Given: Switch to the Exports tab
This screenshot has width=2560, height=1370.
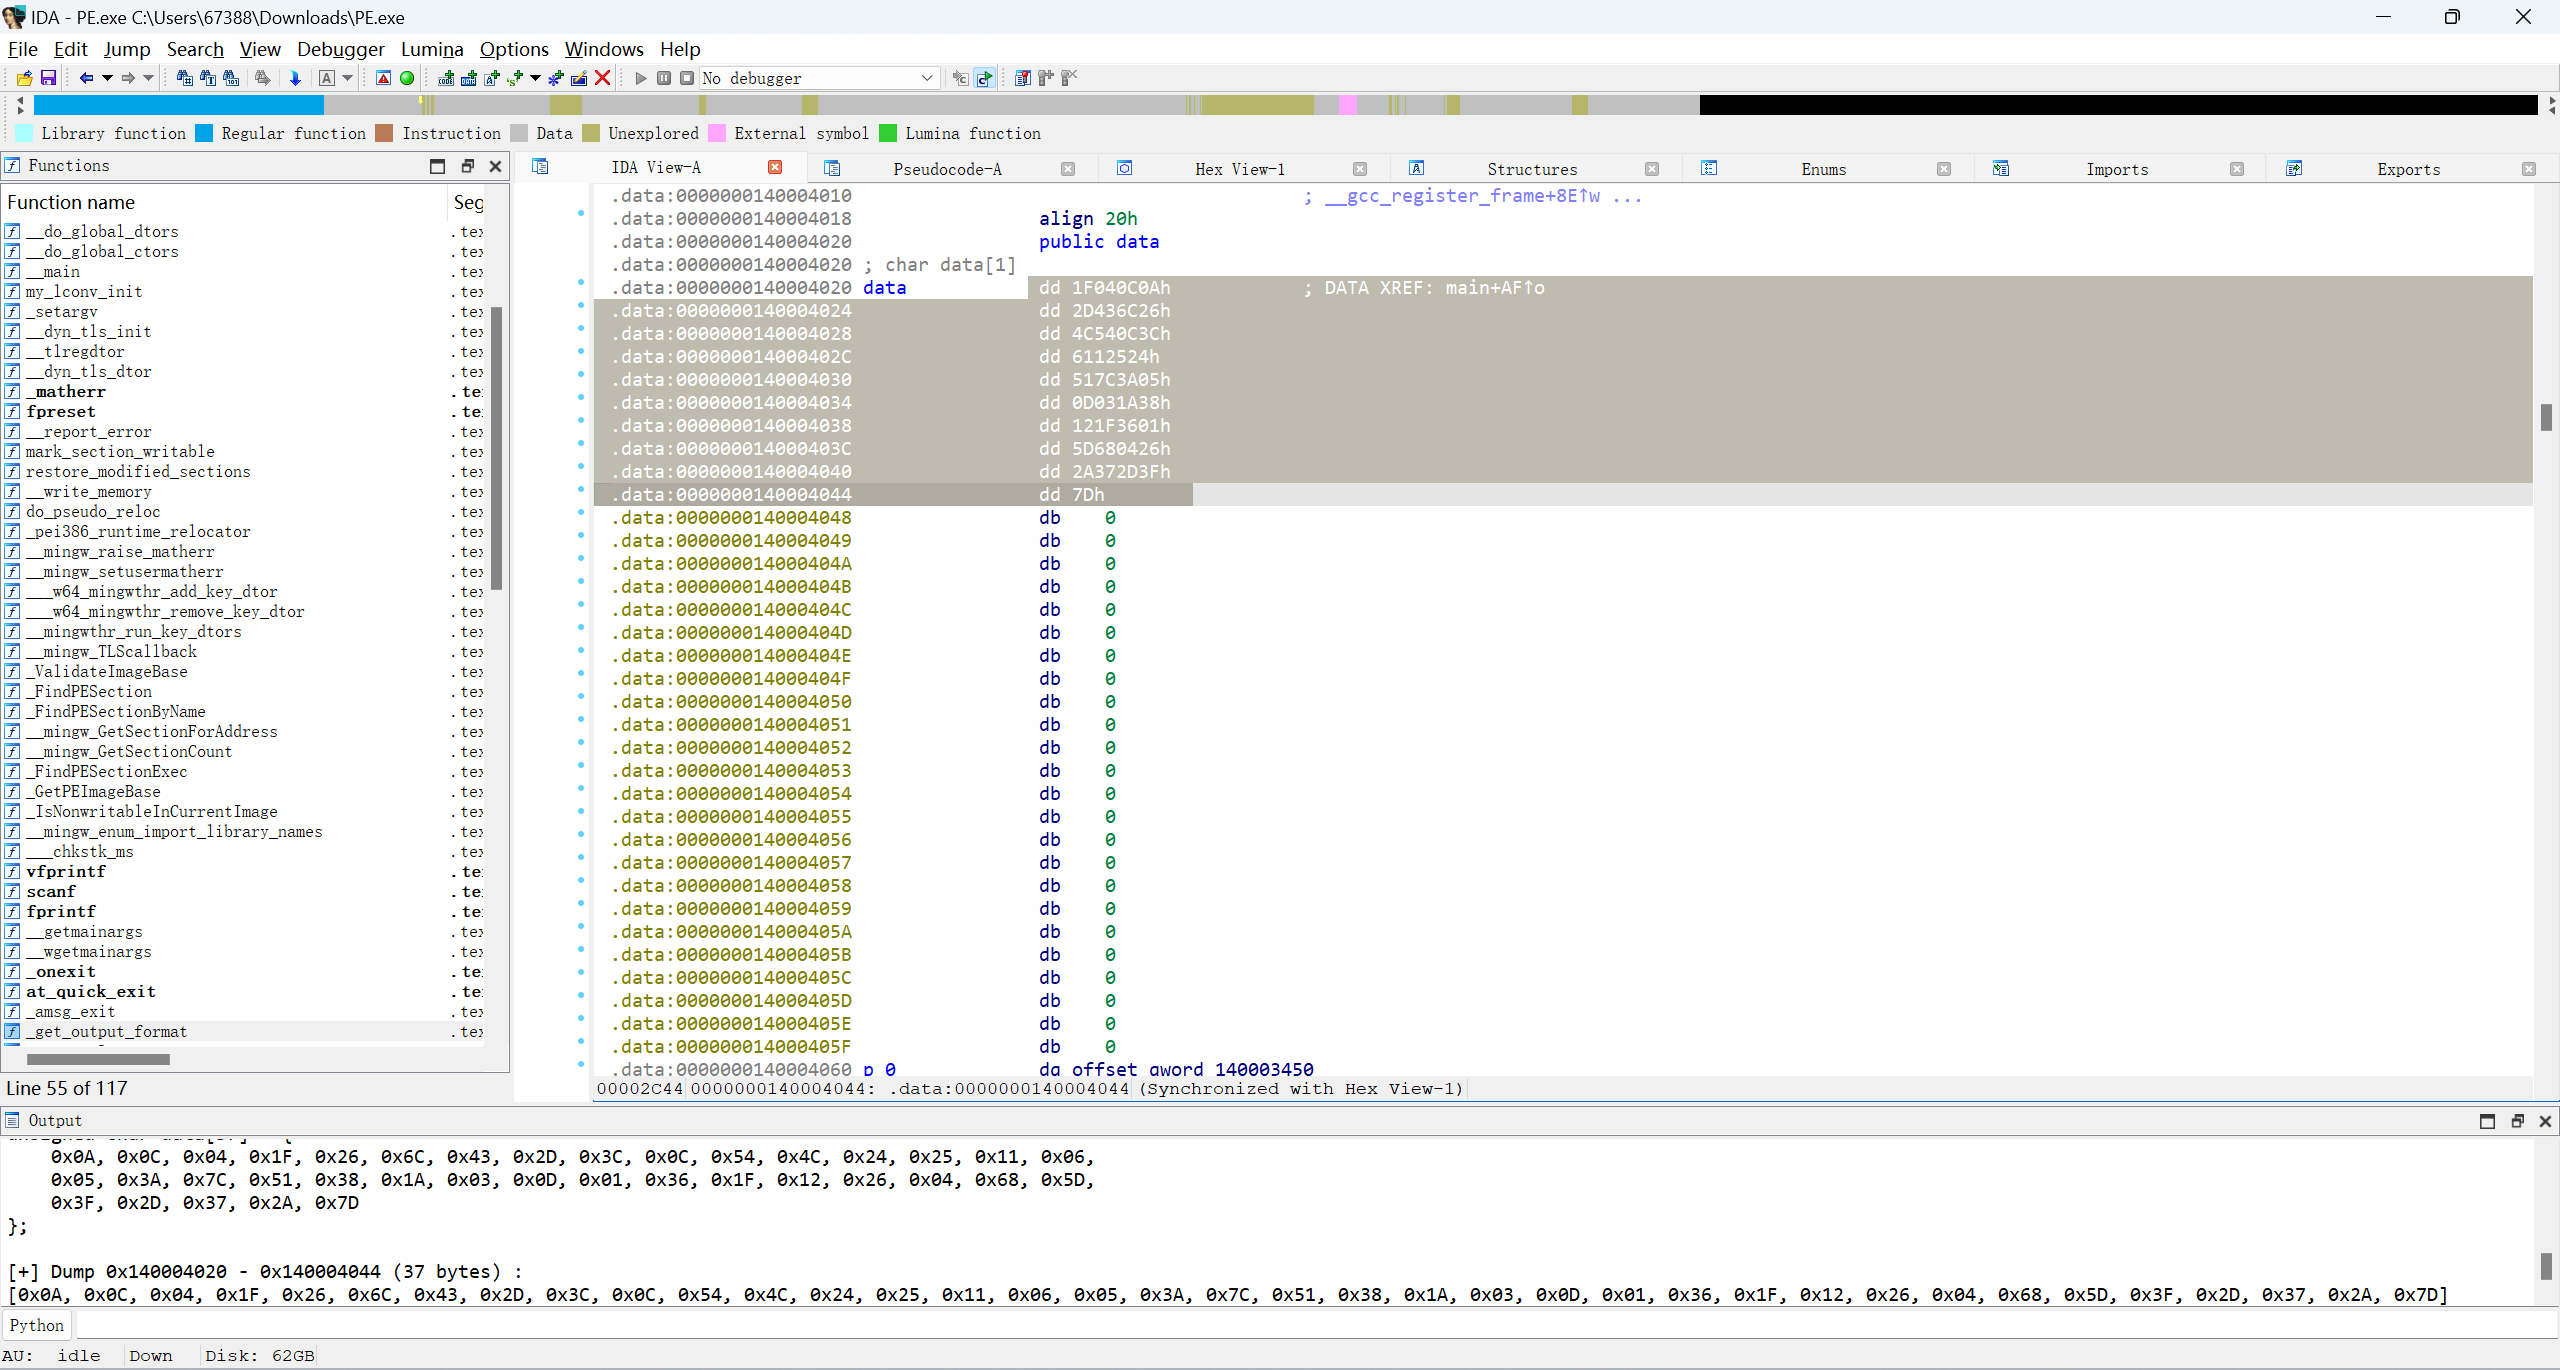Looking at the screenshot, I should coord(2409,169).
